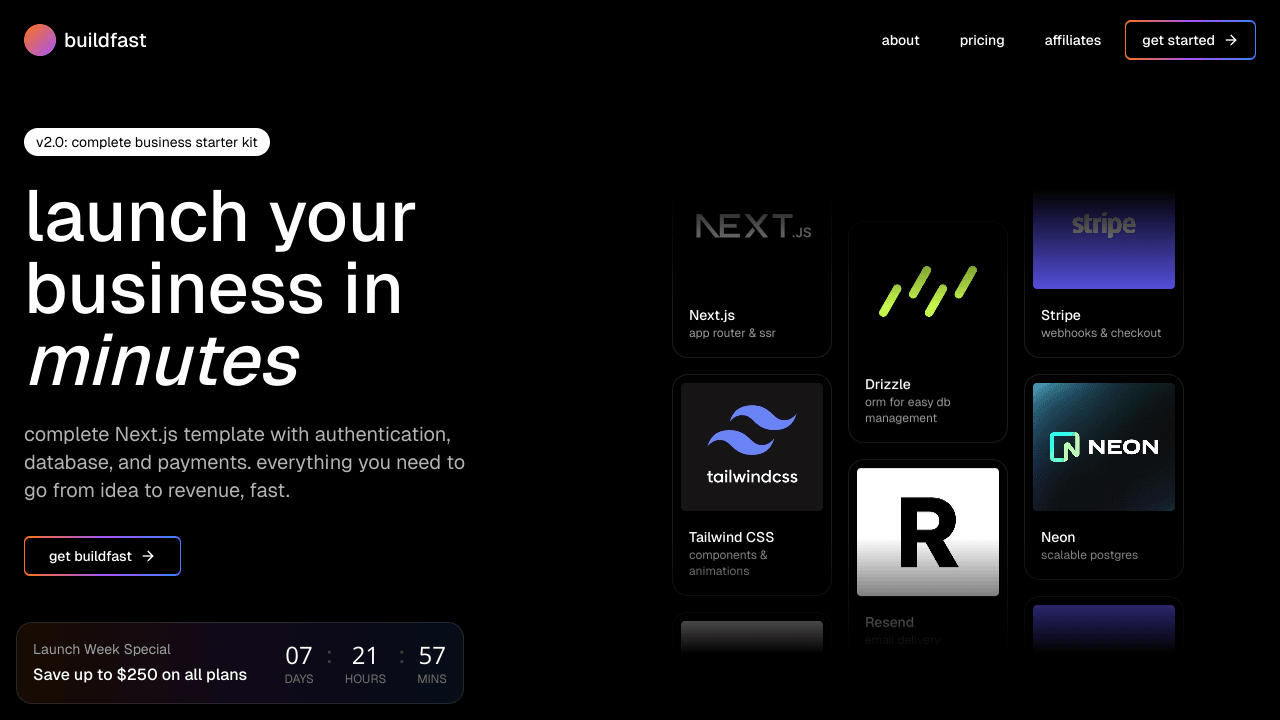Click the buildfast brand name text
The width and height of the screenshot is (1280, 720).
click(105, 40)
